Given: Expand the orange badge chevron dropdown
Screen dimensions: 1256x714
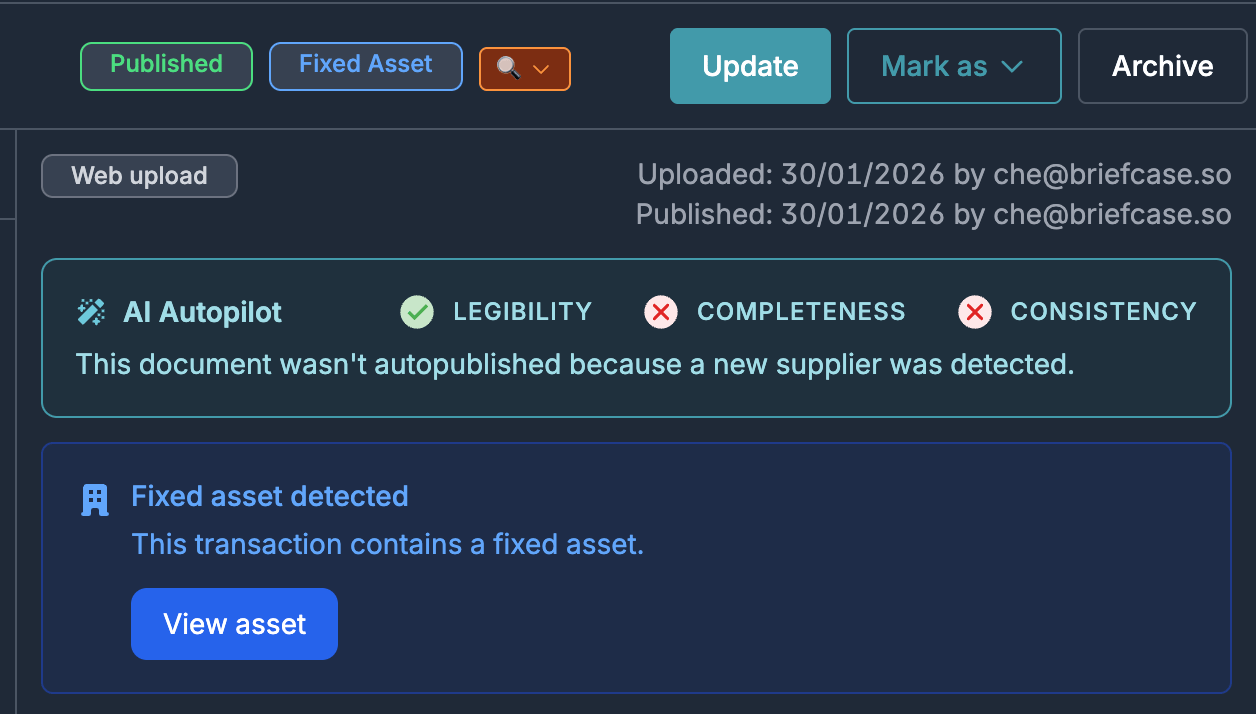Looking at the screenshot, I should tap(541, 69).
